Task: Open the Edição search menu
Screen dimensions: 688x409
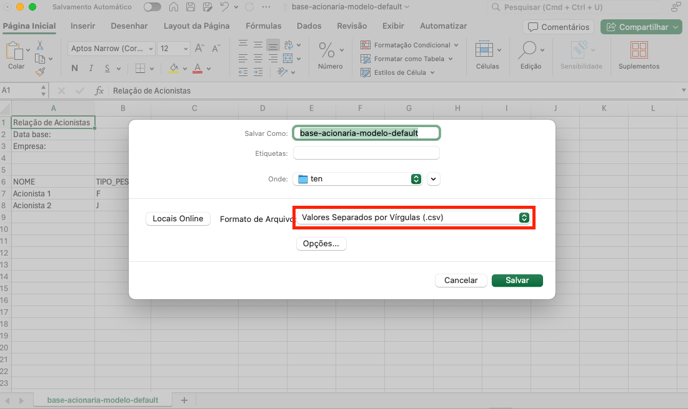Action: 531,55
